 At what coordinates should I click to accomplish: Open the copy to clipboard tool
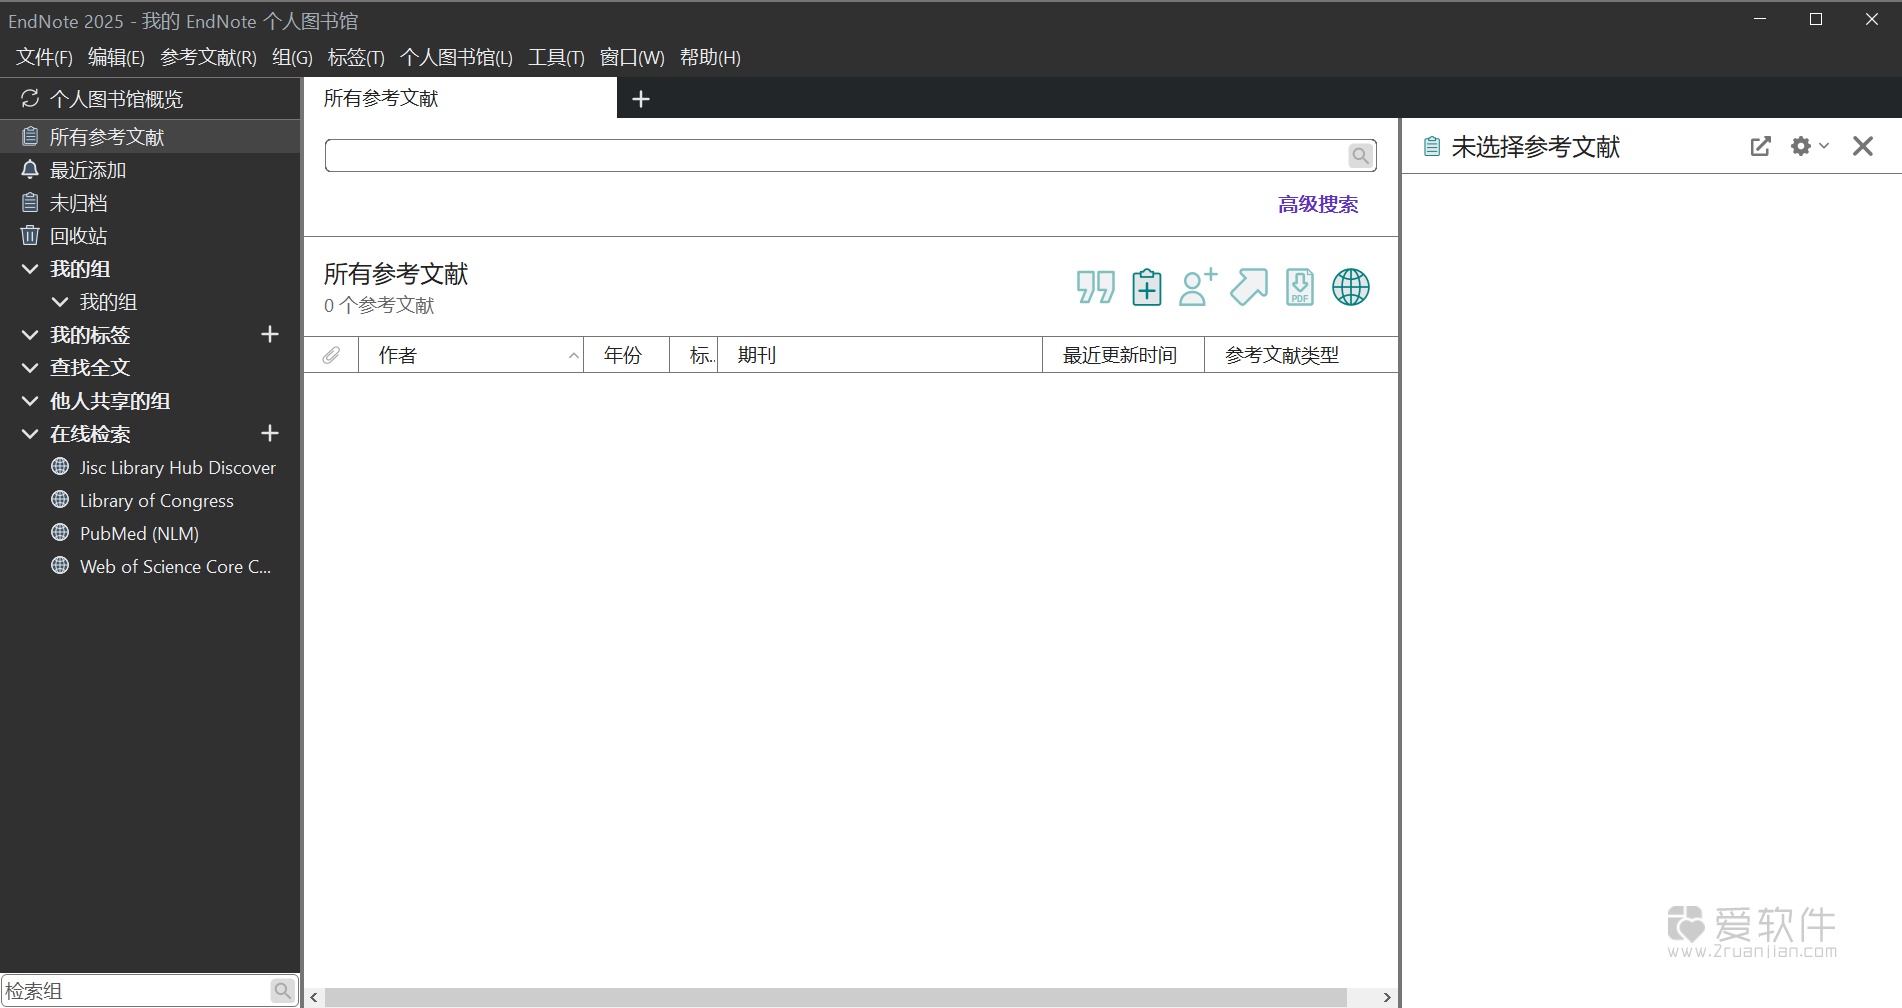click(x=1146, y=287)
